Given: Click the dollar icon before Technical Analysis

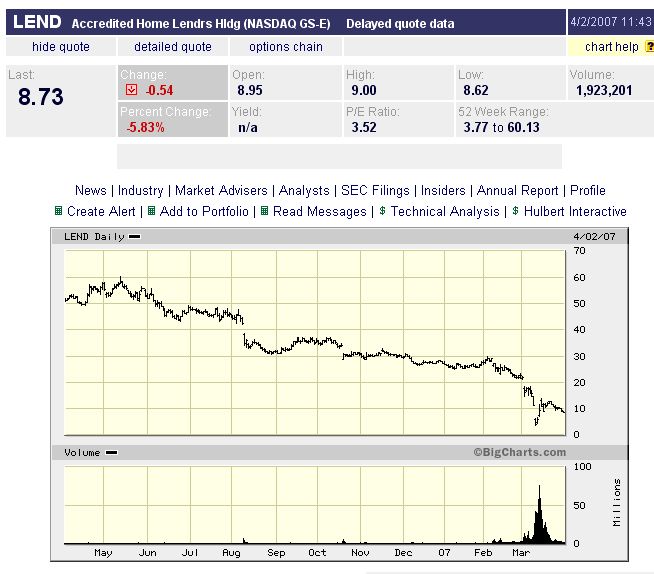Looking at the screenshot, I should click(x=383, y=211).
